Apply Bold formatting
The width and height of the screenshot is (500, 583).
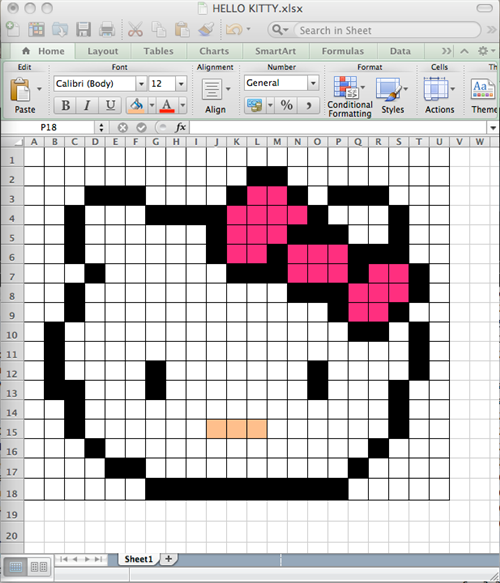(x=65, y=106)
